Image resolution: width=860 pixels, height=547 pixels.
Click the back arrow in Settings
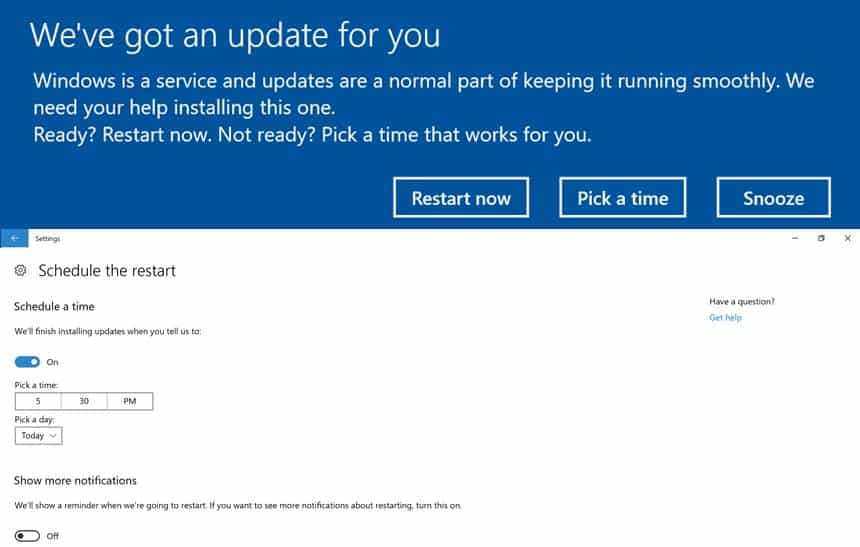(14, 238)
